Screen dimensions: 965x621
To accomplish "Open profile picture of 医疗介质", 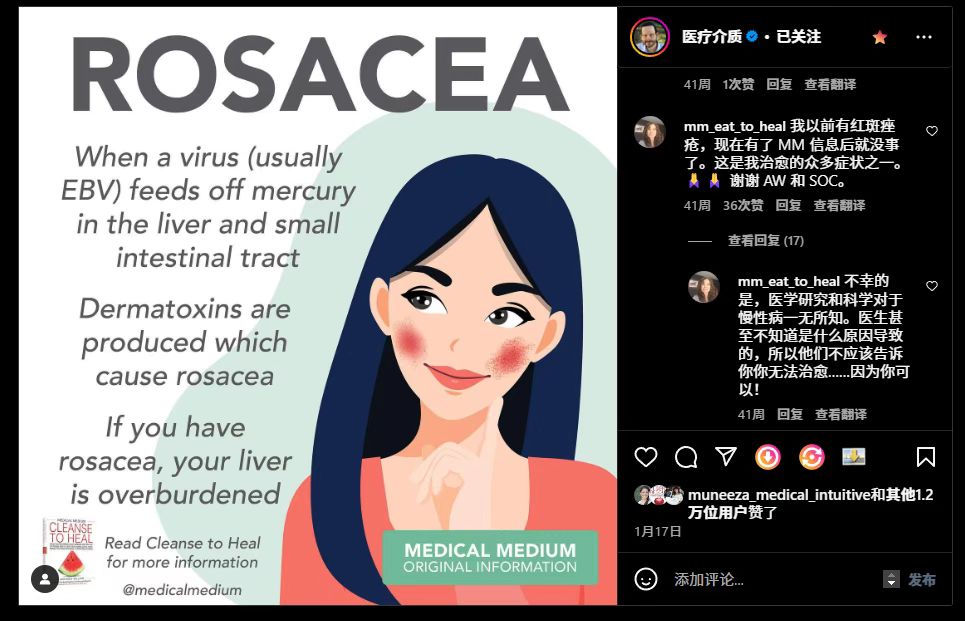I will pyautogui.click(x=649, y=37).
